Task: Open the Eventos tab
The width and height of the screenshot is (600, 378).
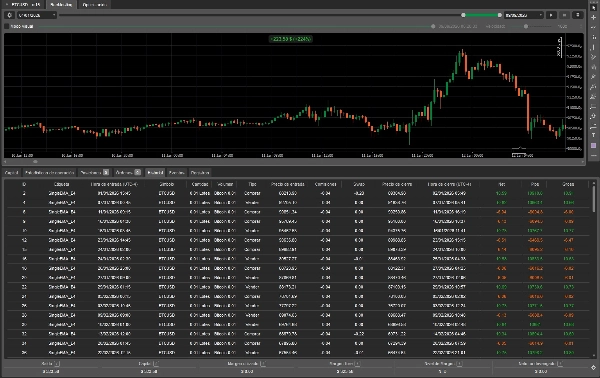Action: tap(177, 173)
